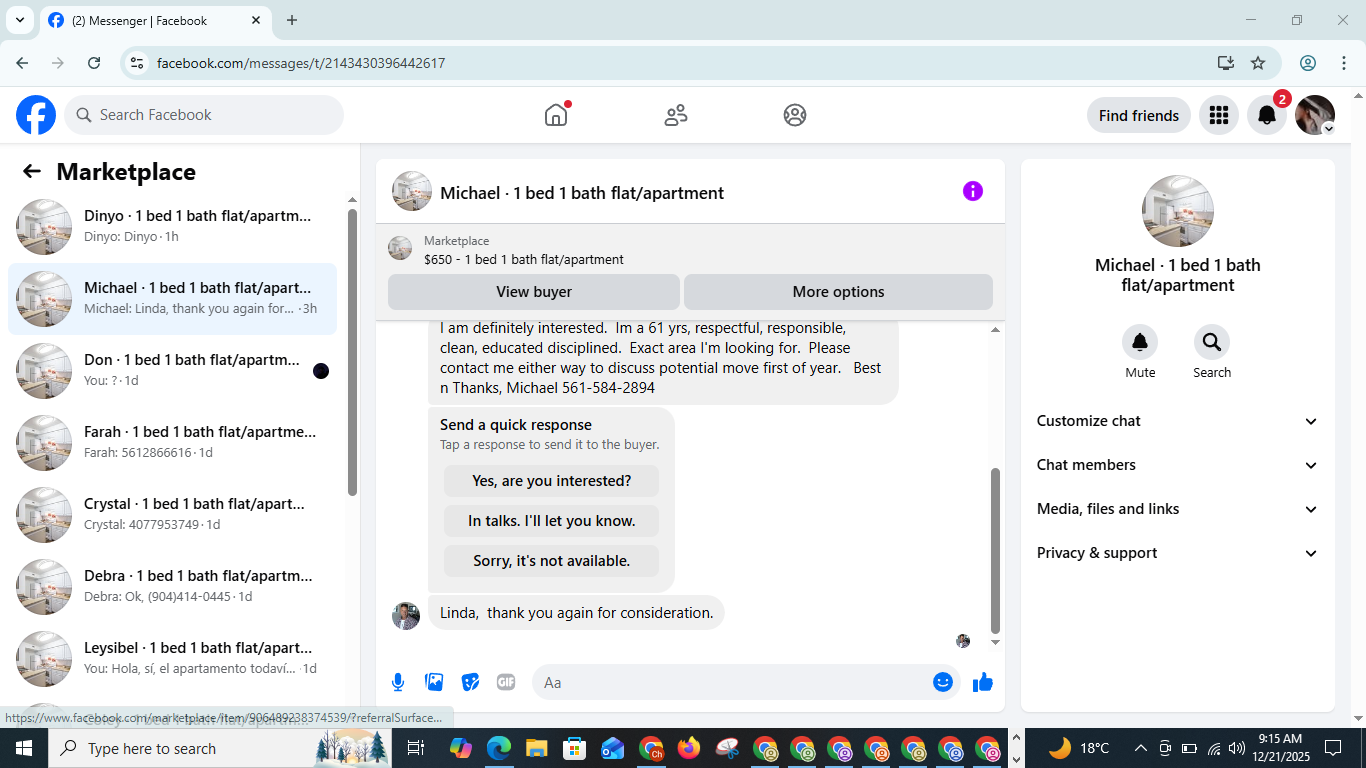The width and height of the screenshot is (1366, 768).
Task: Open Chrome three-dot menu
Action: point(1343,63)
